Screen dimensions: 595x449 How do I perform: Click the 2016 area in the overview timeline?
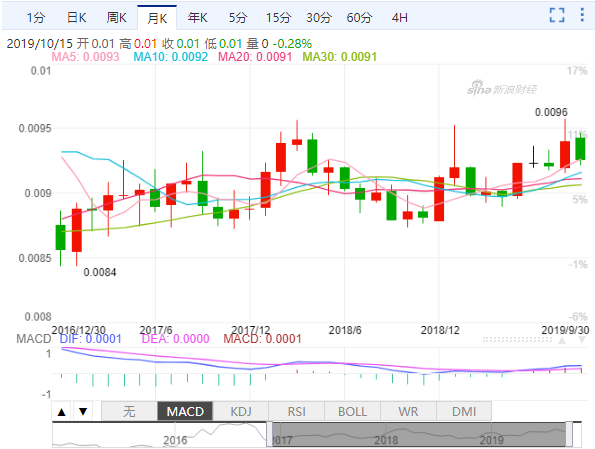pos(175,440)
